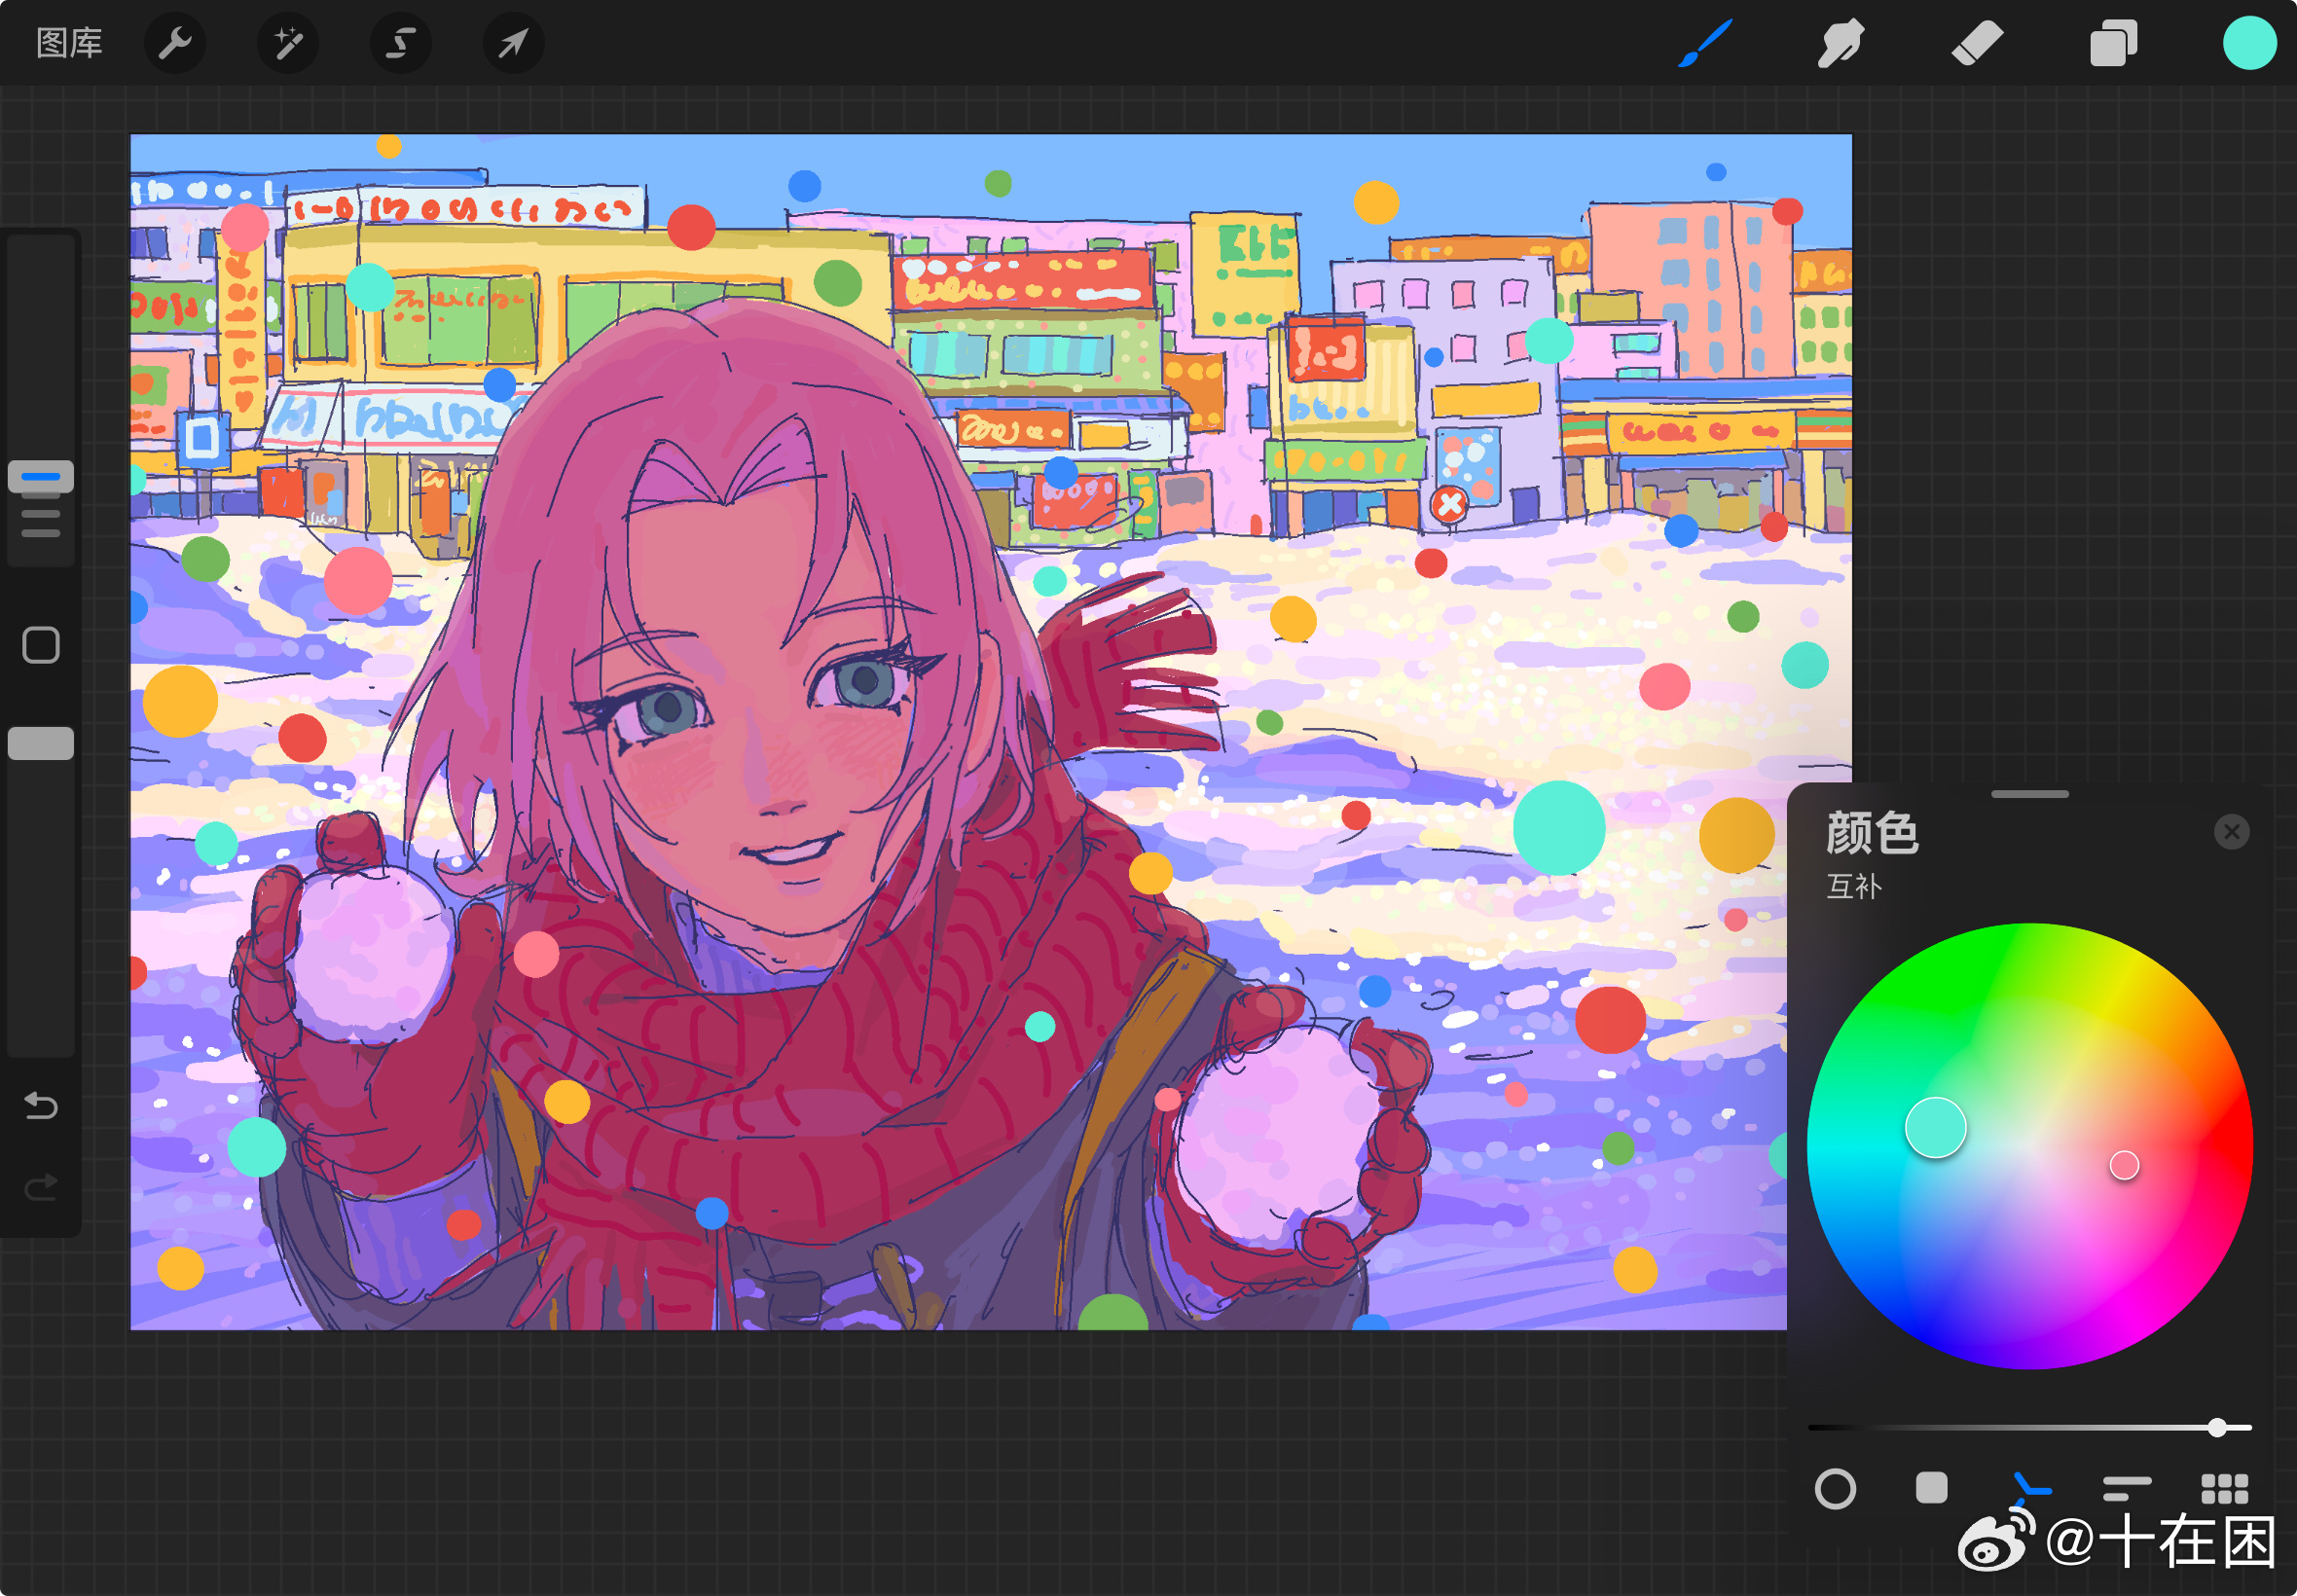2297x1596 pixels.
Task: Close the Colors (颜色) panel
Action: pos(2231,832)
